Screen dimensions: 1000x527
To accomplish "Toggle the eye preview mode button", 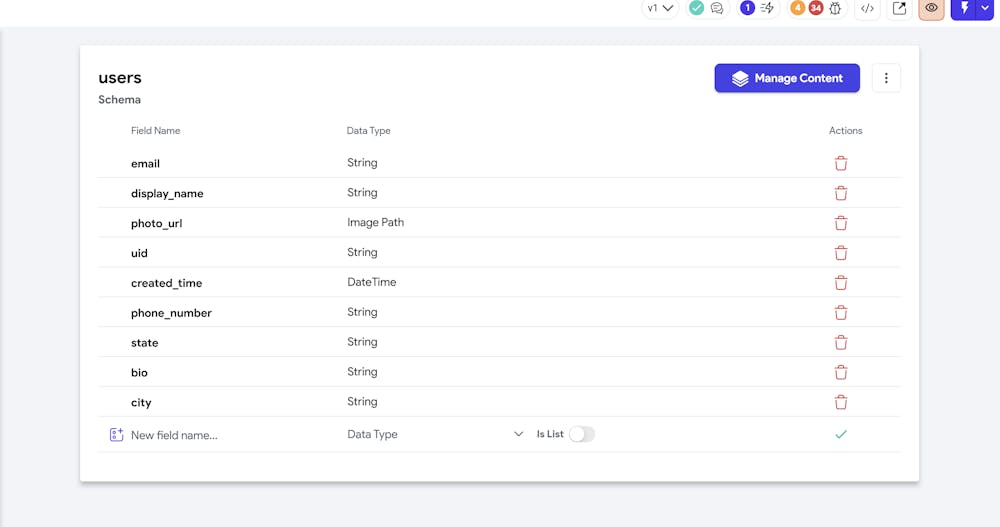I will pos(931,8).
